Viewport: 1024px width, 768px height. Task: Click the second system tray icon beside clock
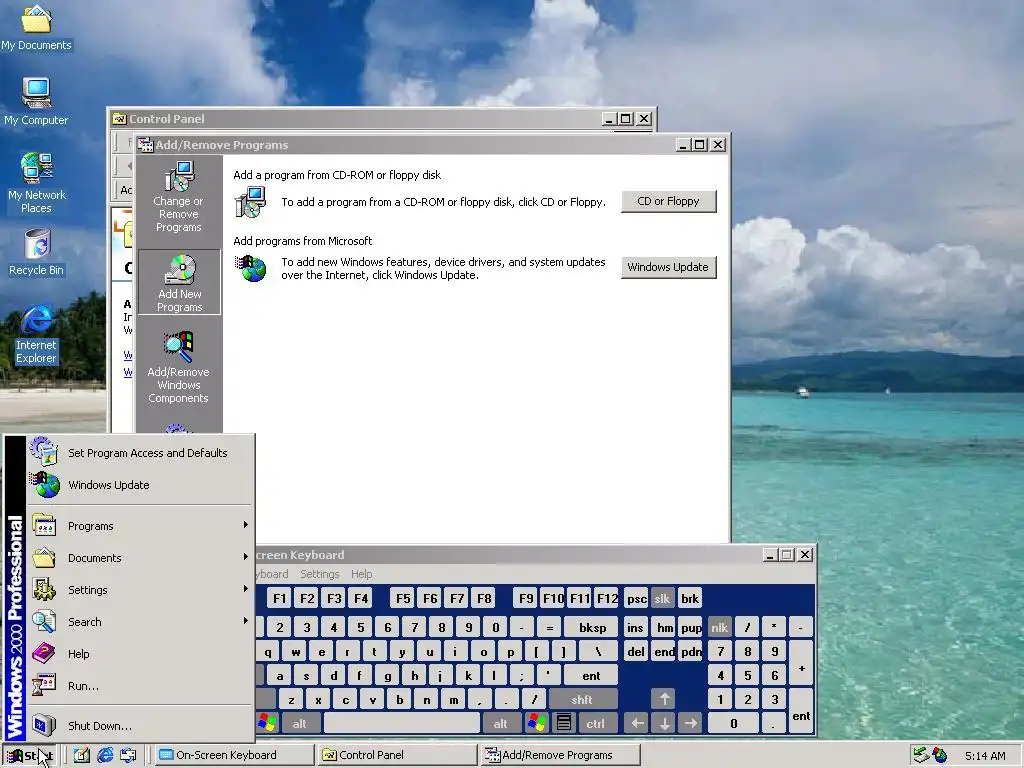tap(940, 755)
